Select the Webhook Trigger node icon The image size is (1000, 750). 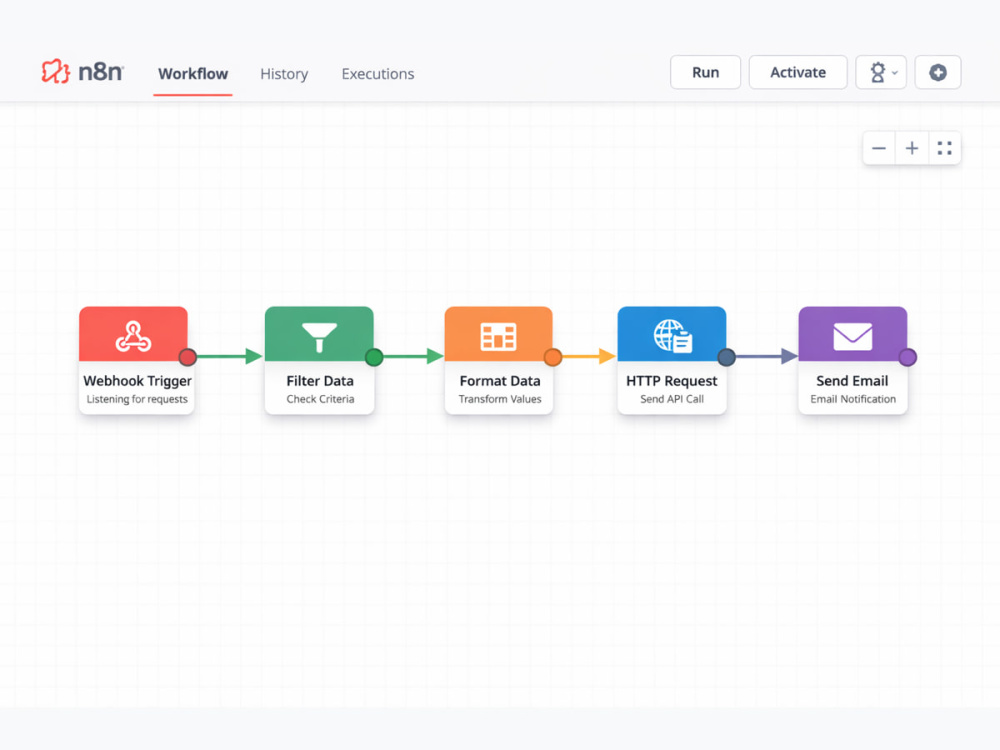tap(133, 336)
